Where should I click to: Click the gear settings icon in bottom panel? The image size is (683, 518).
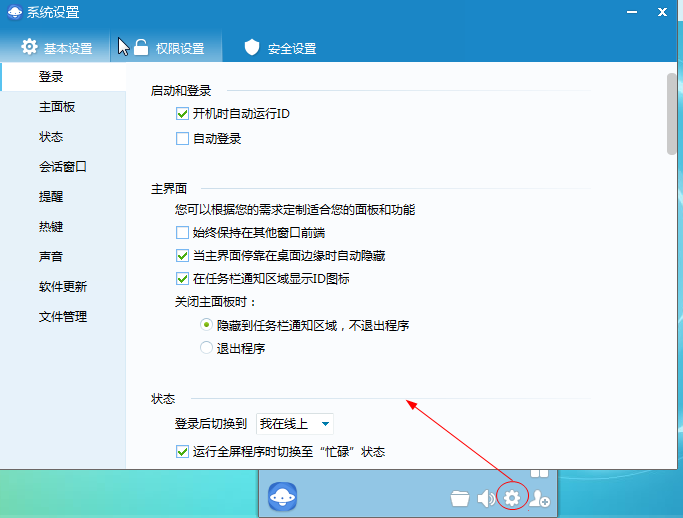click(x=512, y=497)
